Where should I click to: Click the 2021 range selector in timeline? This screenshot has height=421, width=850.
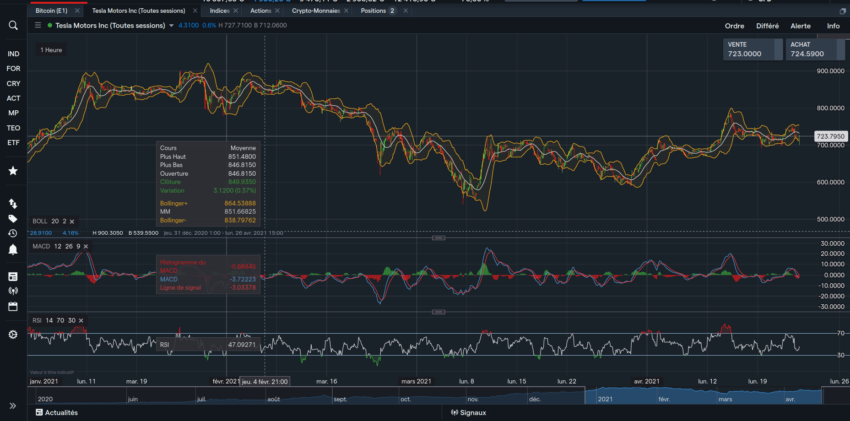pos(605,397)
